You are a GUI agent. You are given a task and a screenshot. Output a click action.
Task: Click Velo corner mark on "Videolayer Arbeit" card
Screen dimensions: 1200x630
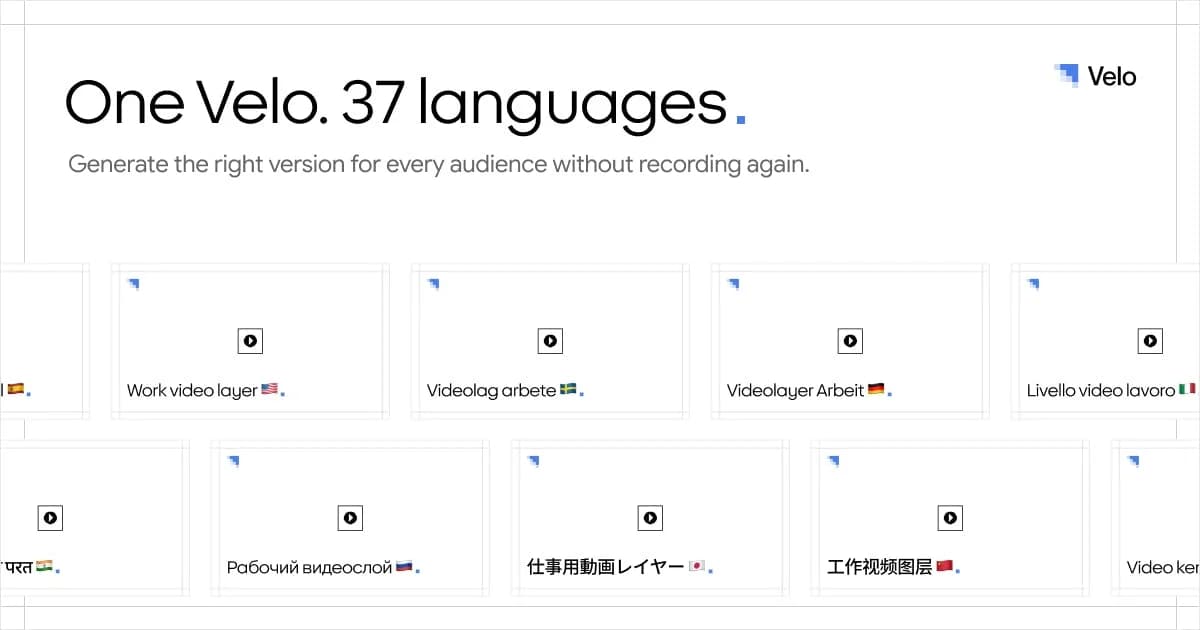coord(733,284)
